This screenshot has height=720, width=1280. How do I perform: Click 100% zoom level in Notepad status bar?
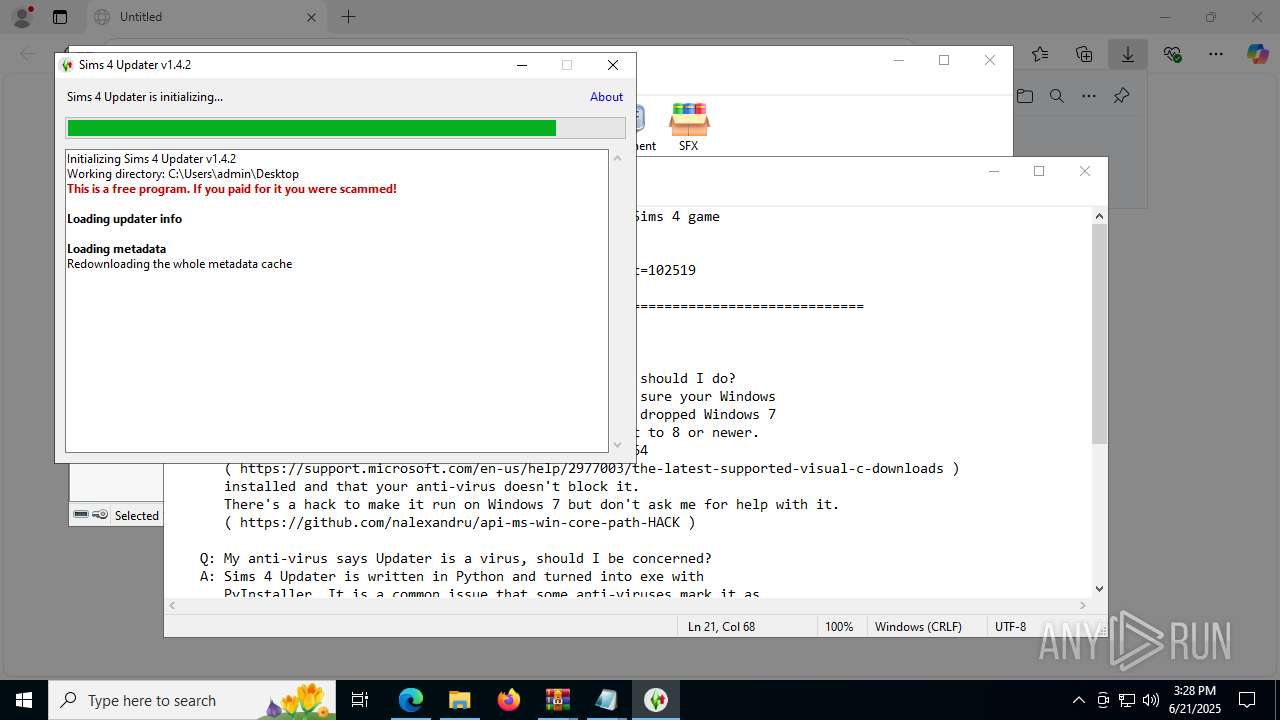coord(839,627)
